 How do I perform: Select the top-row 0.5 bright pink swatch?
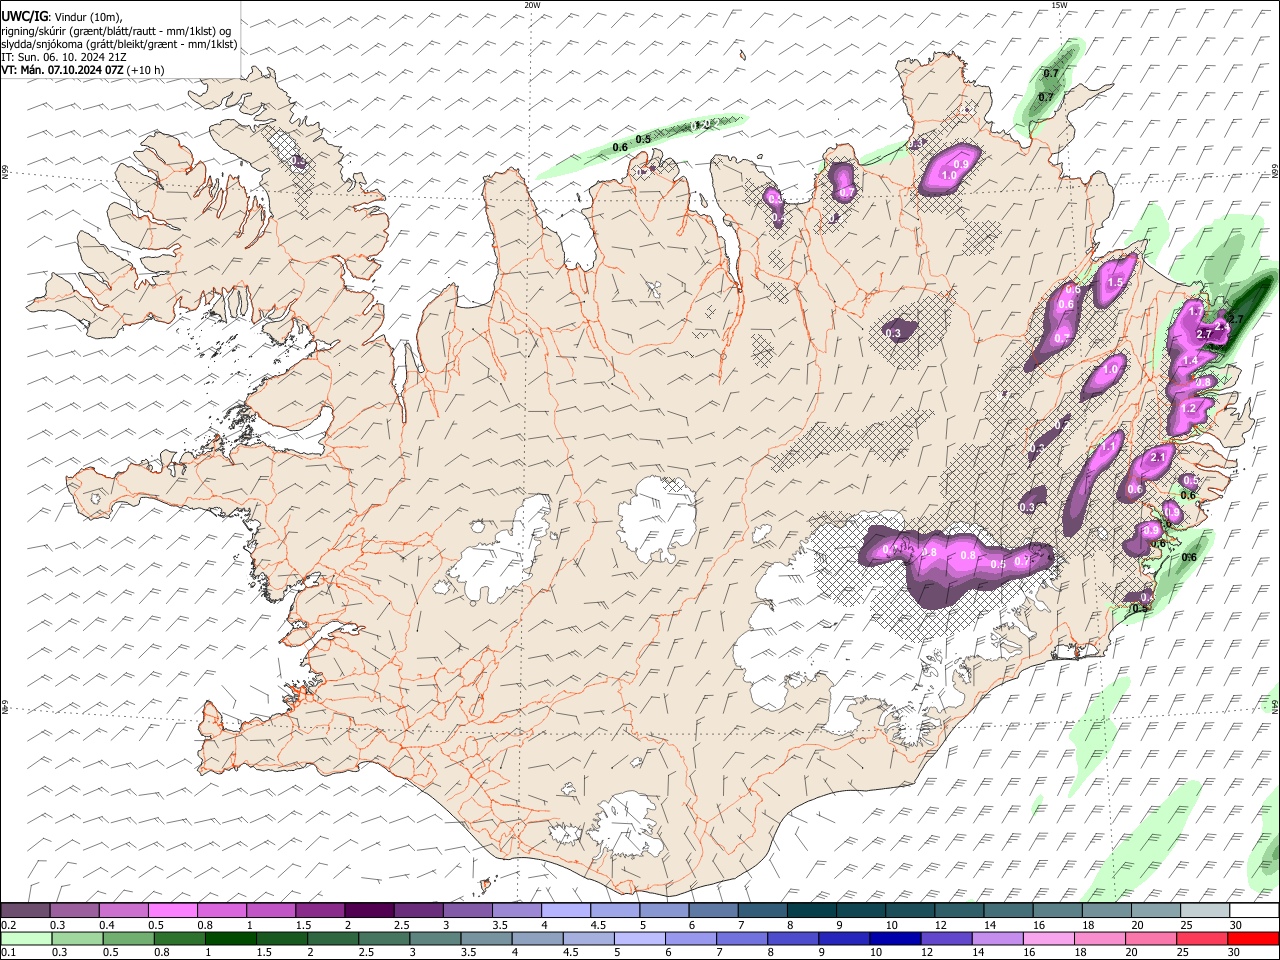click(x=172, y=910)
